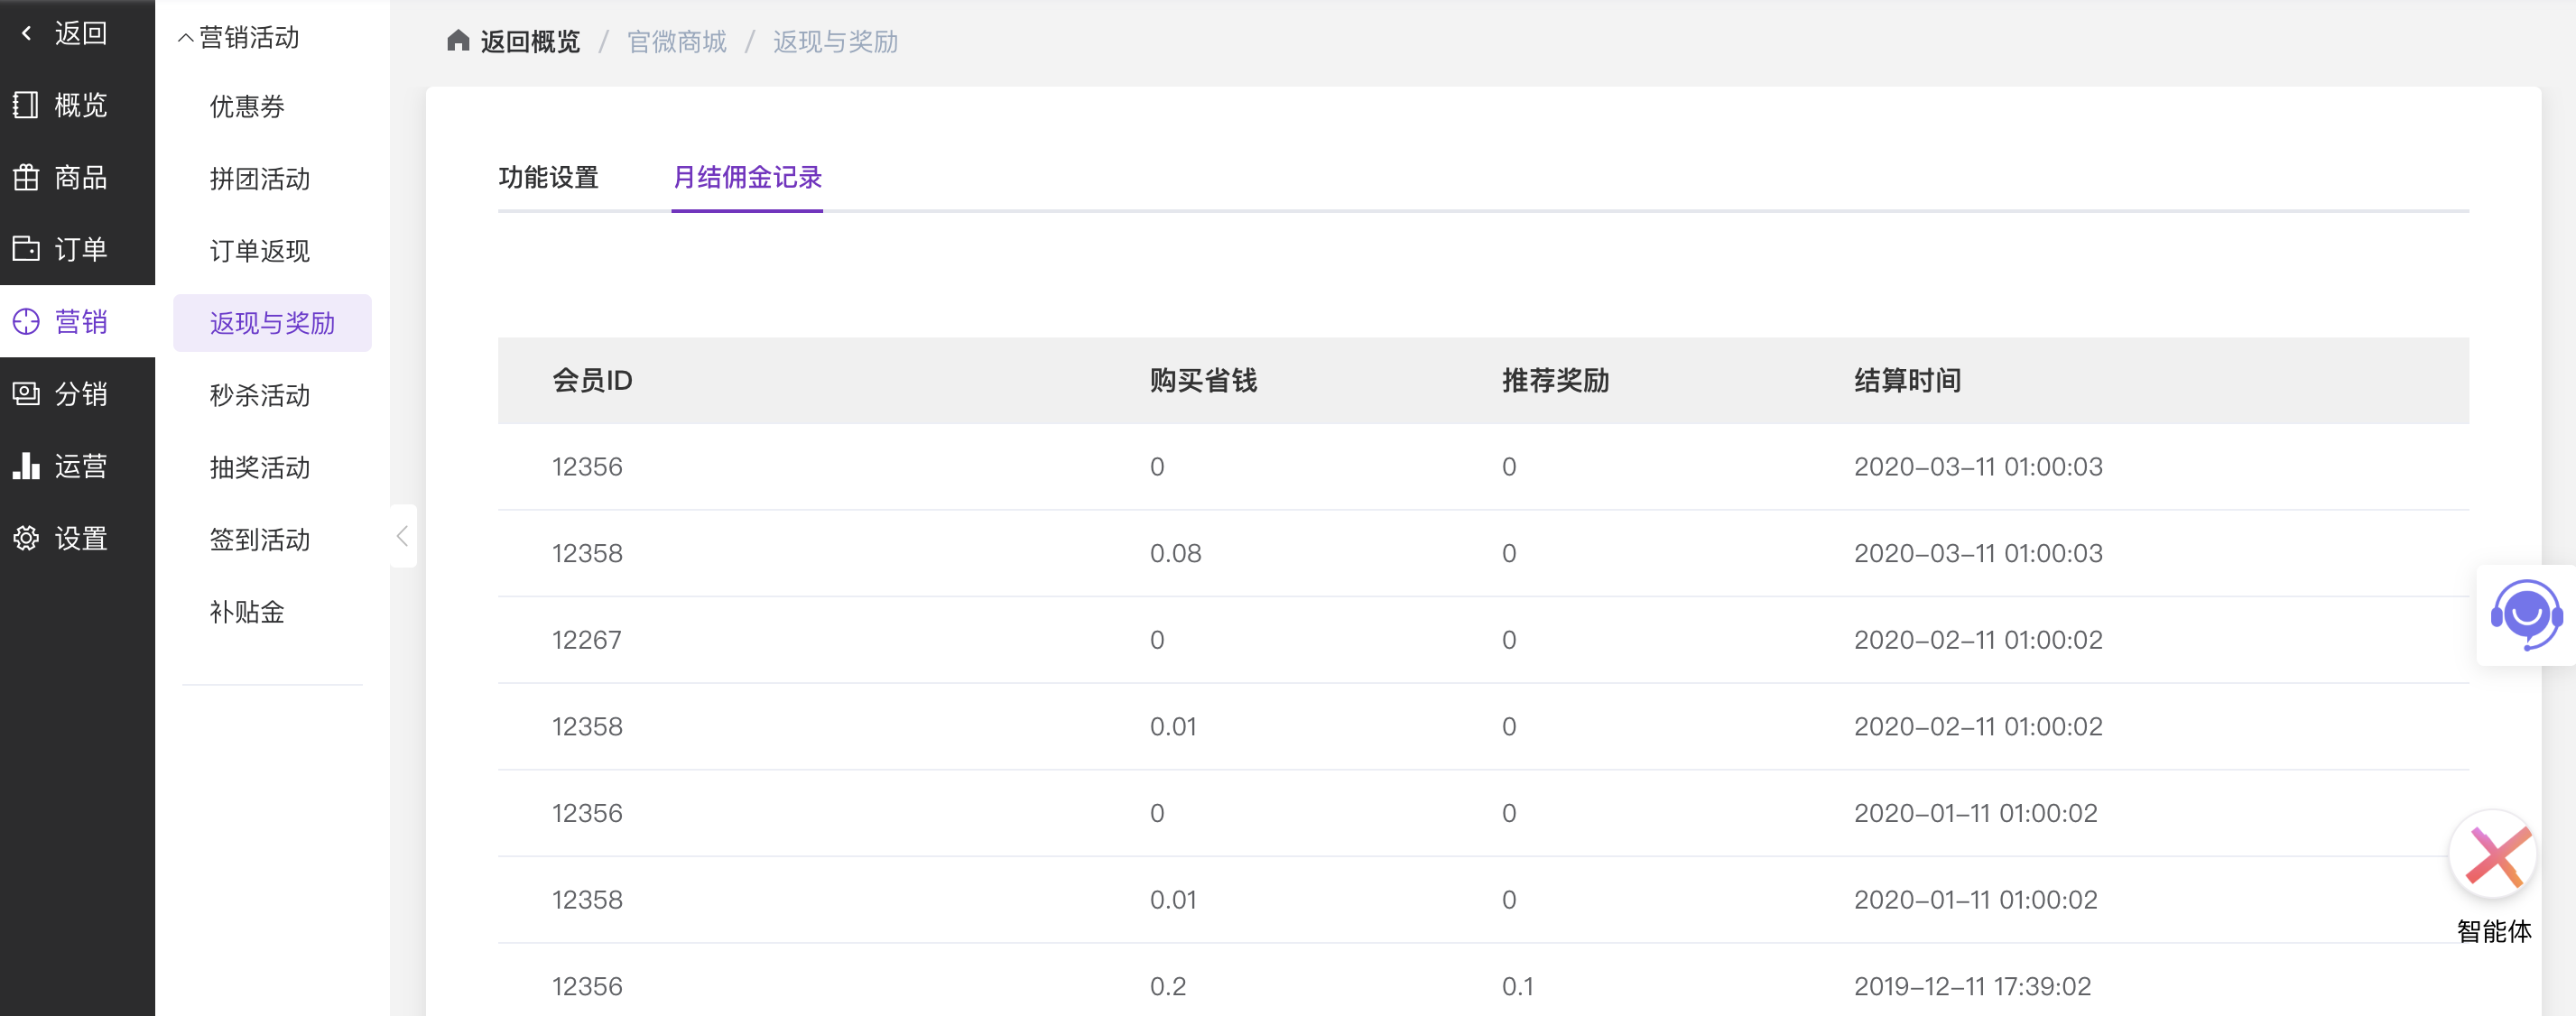The width and height of the screenshot is (2576, 1016).
Task: Select the 分销 distribution icon
Action: coord(26,394)
